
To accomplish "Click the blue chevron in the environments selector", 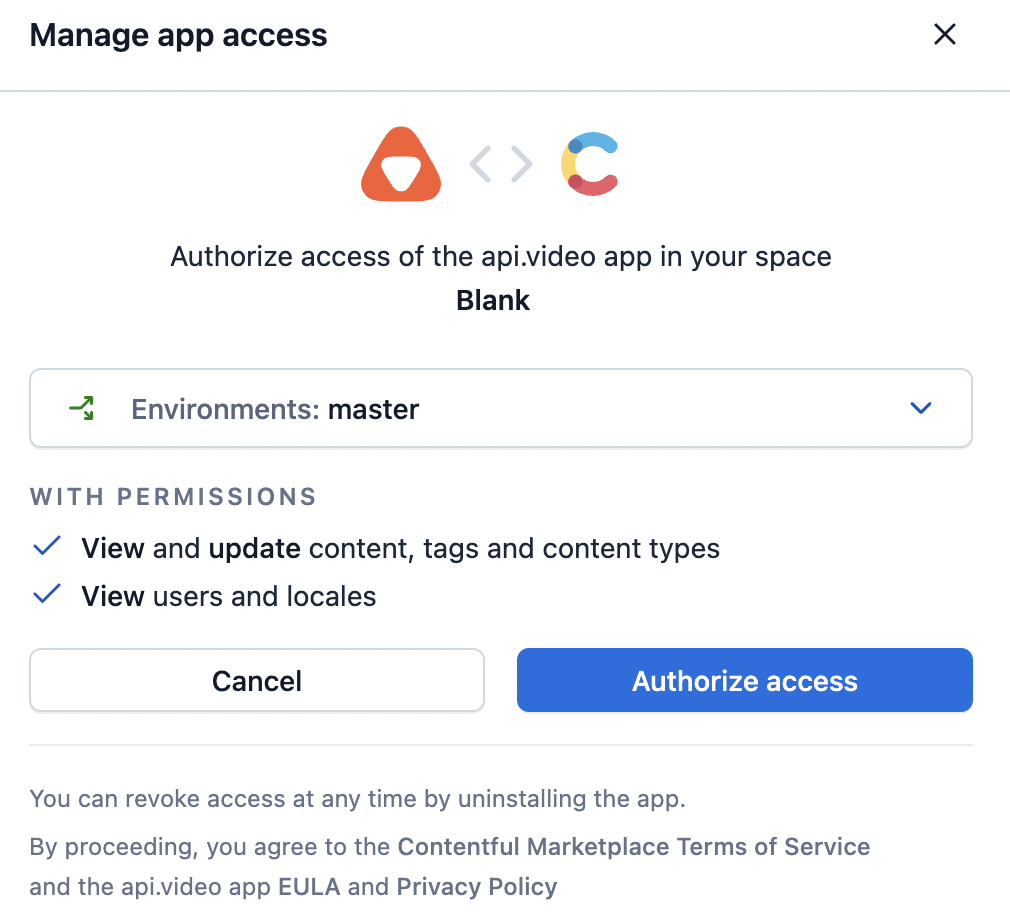I will click(x=921, y=408).
